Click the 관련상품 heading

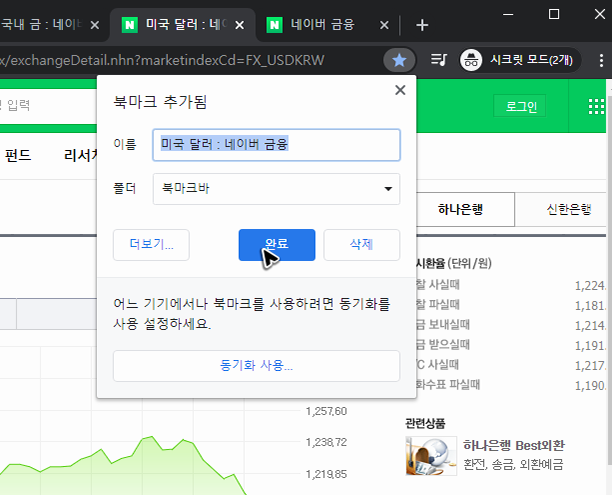[x=425, y=423]
